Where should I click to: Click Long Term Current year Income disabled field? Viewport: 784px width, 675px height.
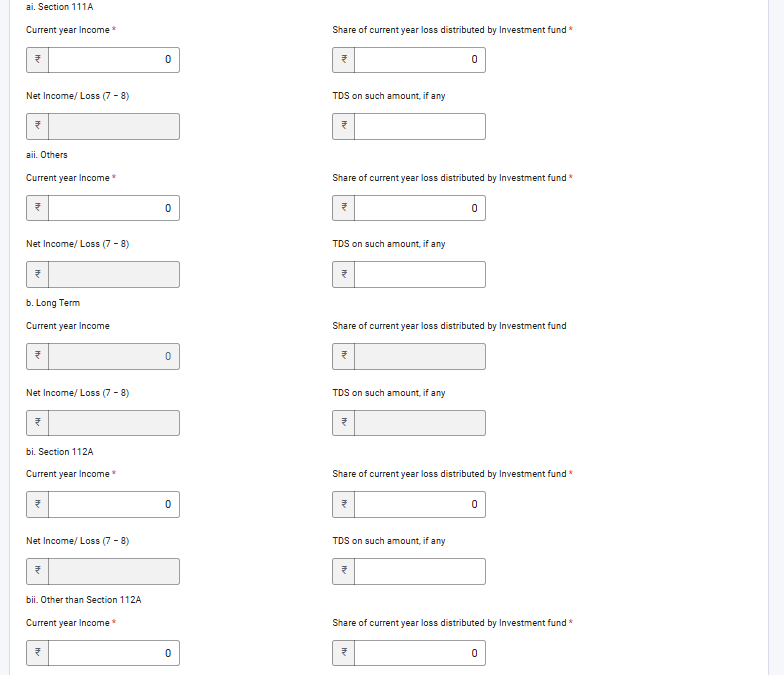[114, 356]
